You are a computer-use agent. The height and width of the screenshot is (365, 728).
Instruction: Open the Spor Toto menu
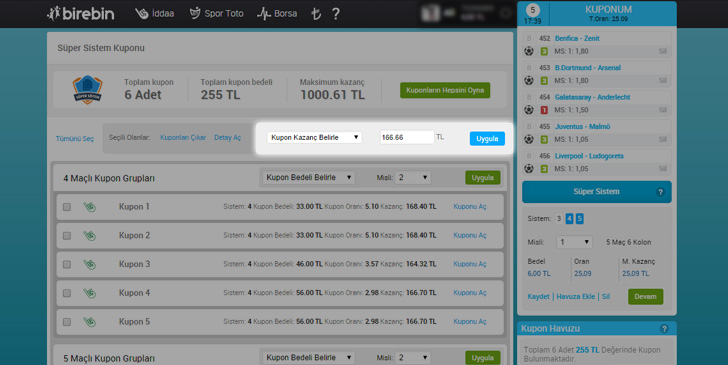pyautogui.click(x=216, y=13)
